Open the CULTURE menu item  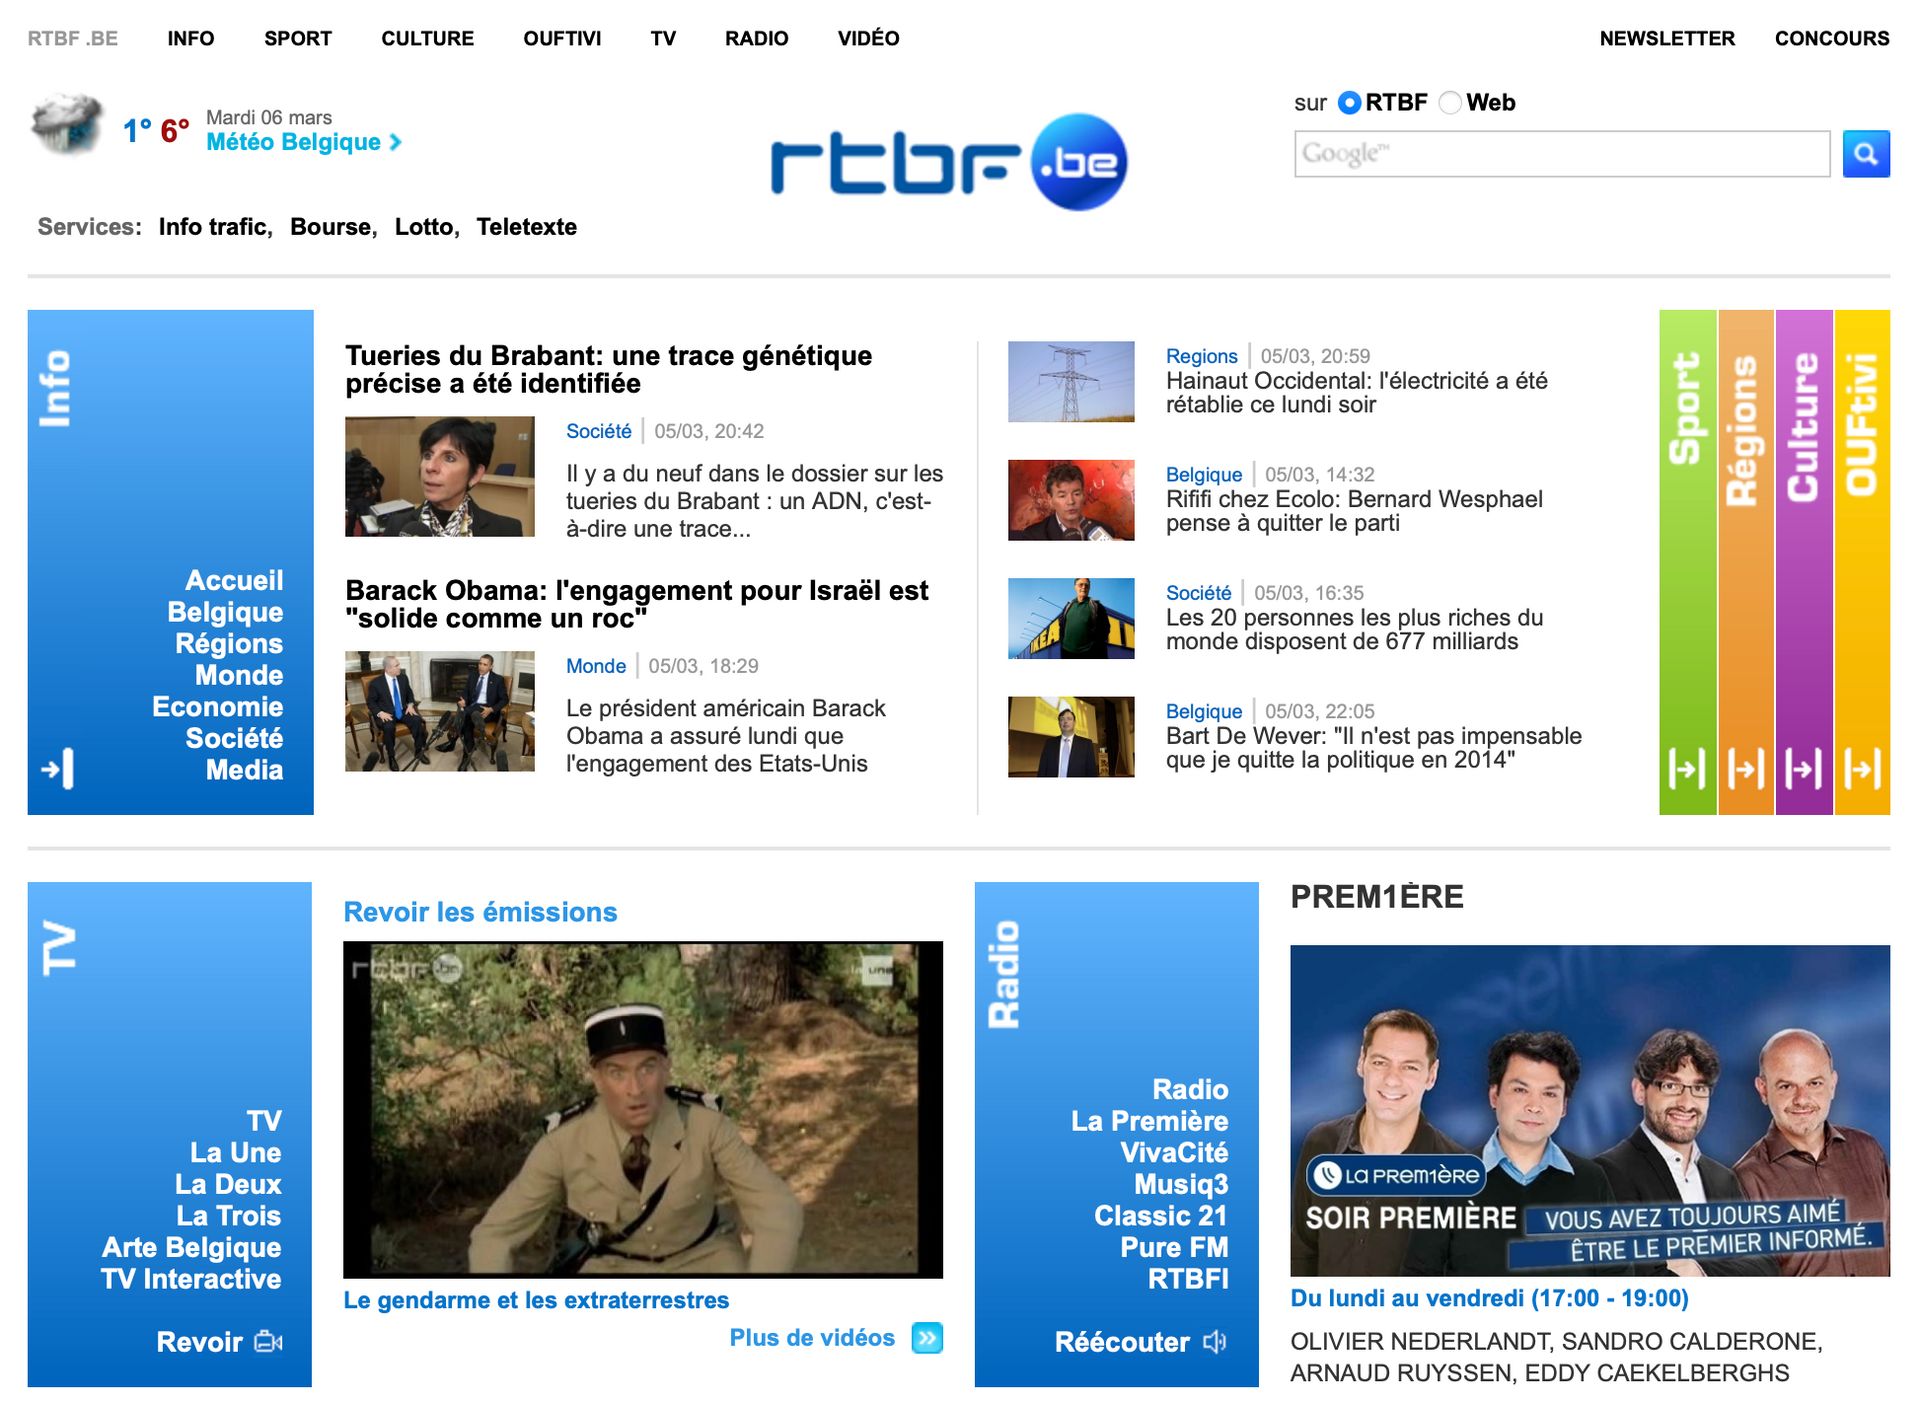coord(427,38)
